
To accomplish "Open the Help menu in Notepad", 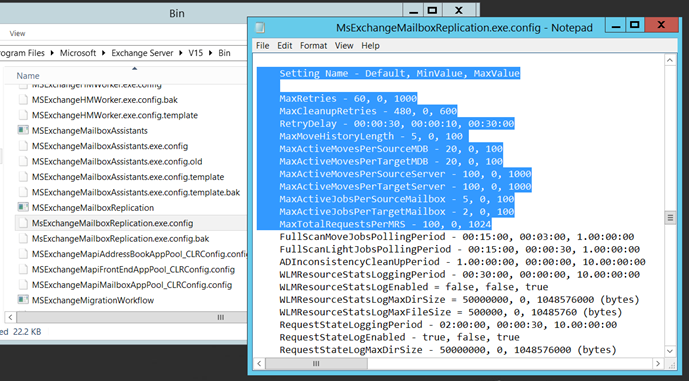I will click(370, 46).
